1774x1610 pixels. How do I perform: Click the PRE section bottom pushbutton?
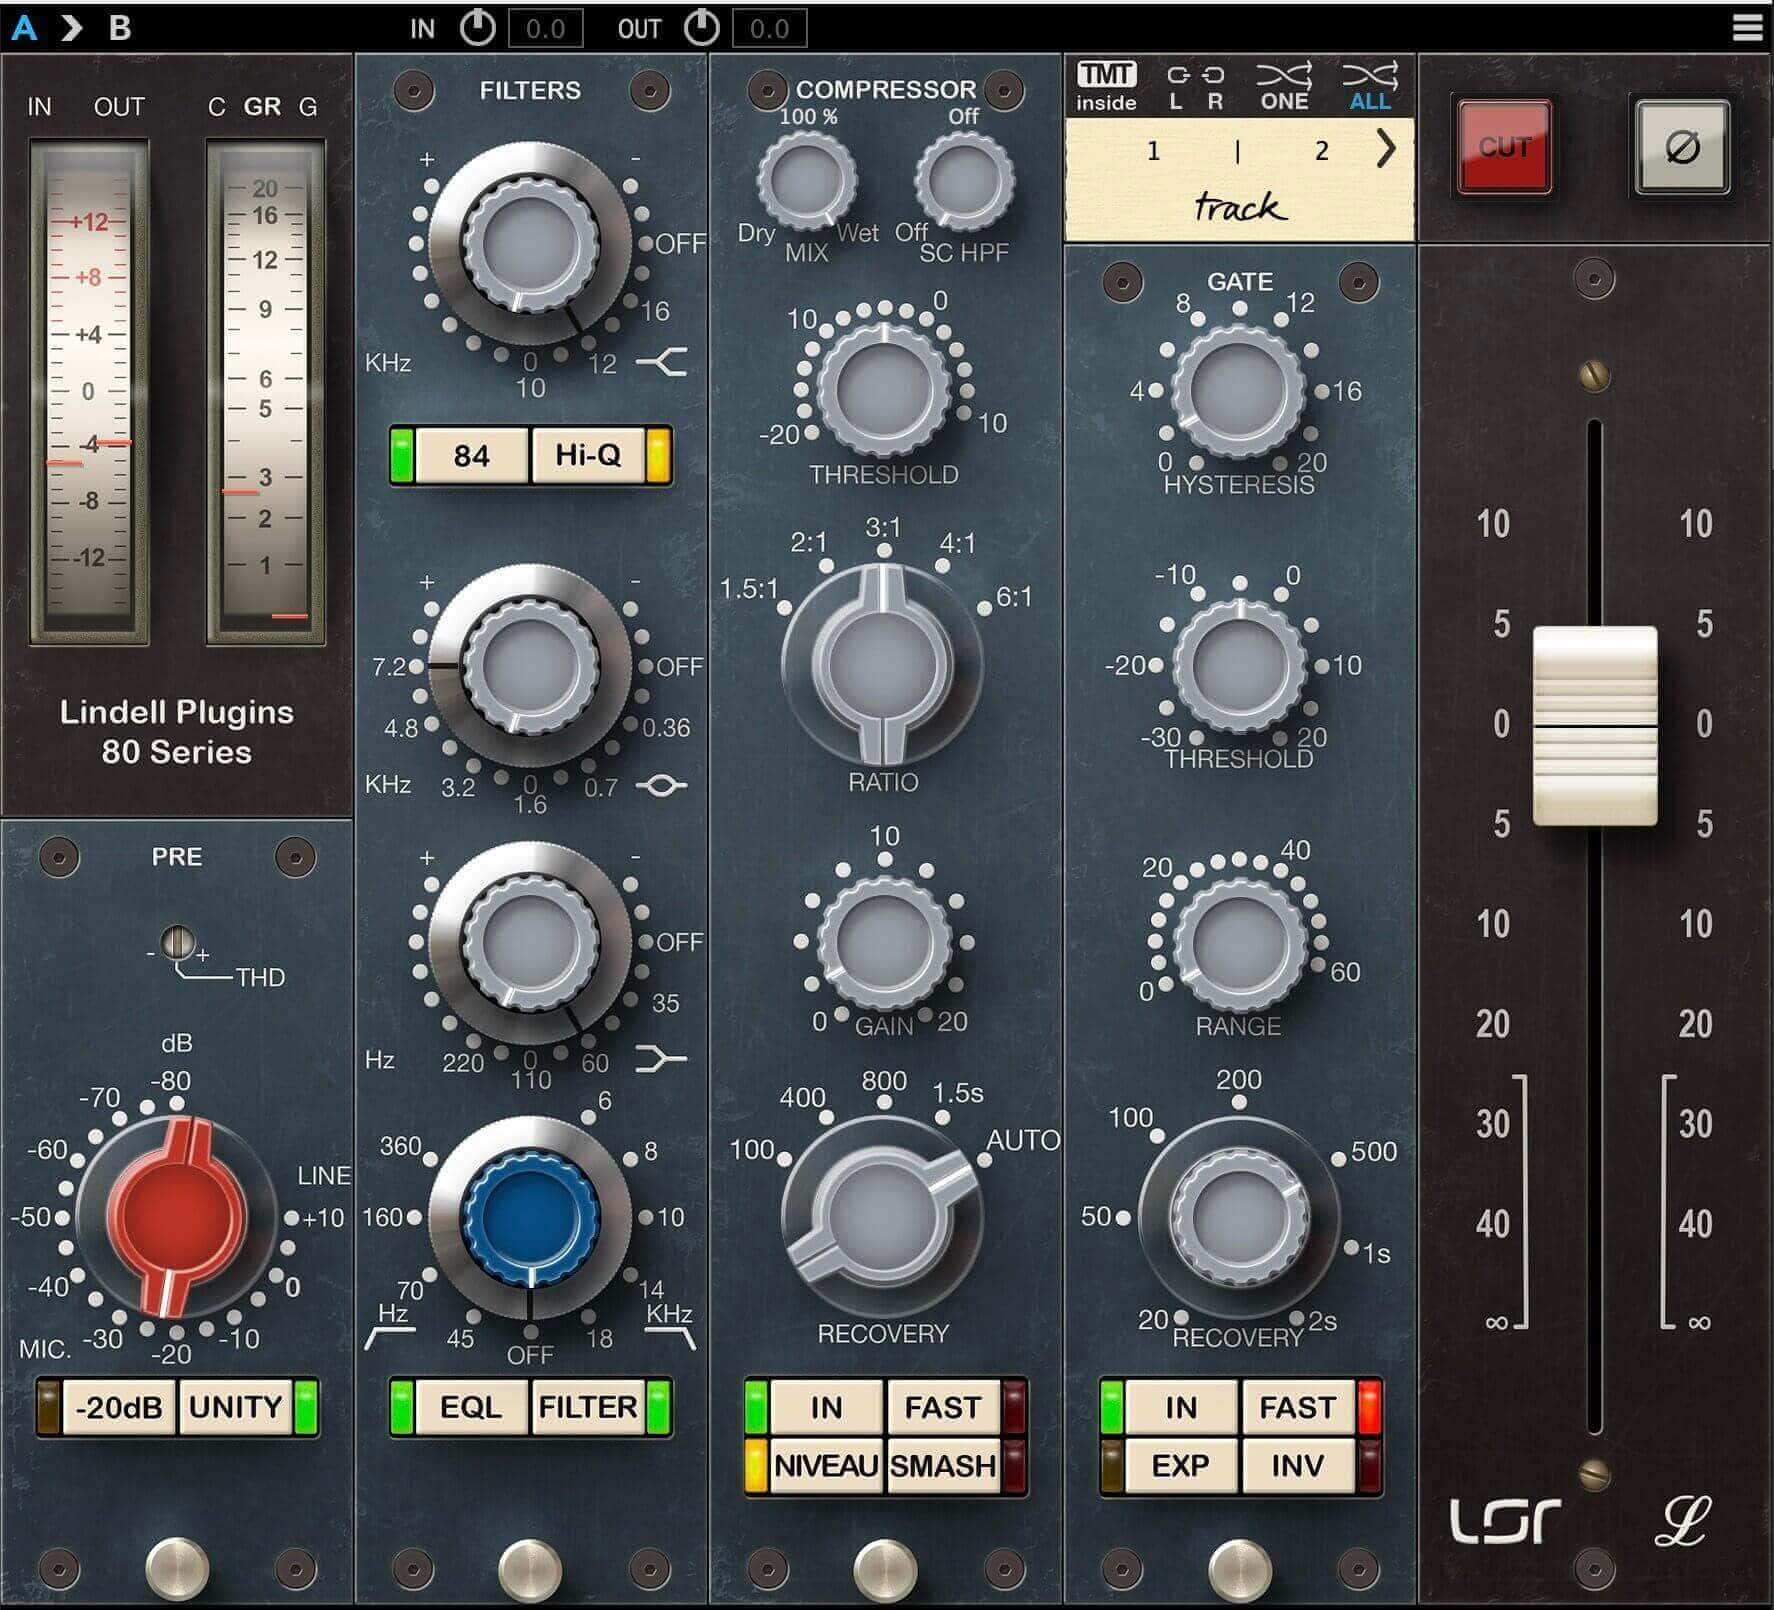[177, 1568]
